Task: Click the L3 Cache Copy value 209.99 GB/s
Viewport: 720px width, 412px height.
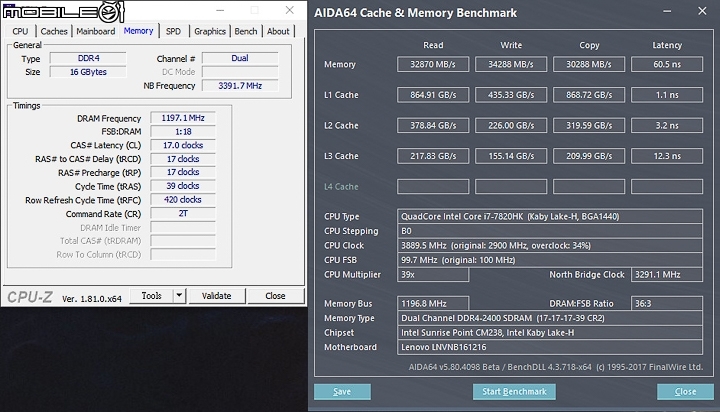Action: coord(589,156)
